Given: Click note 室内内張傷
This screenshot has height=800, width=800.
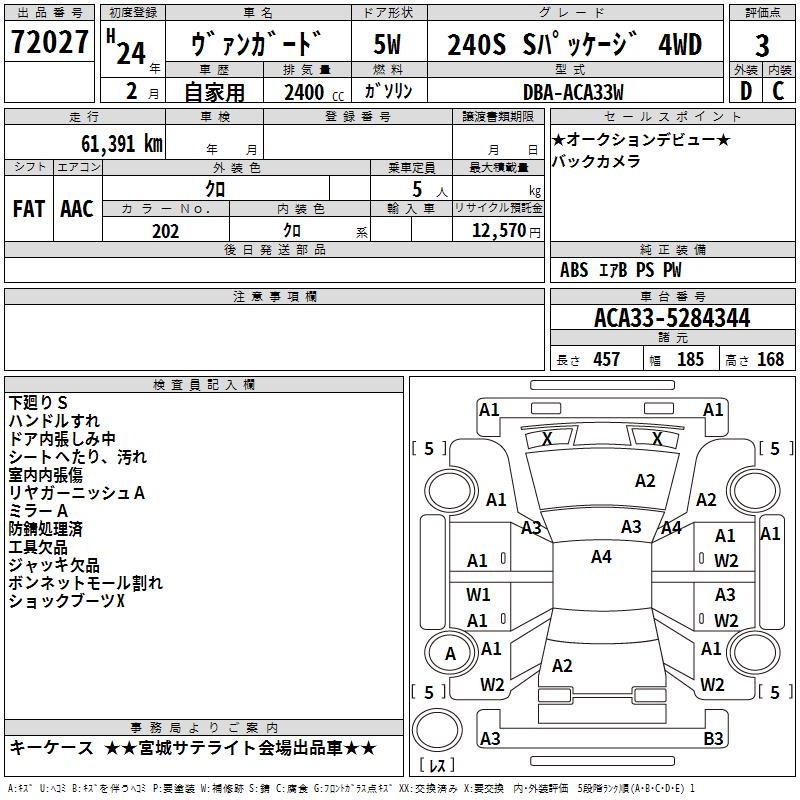Looking at the screenshot, I should tap(46, 474).
